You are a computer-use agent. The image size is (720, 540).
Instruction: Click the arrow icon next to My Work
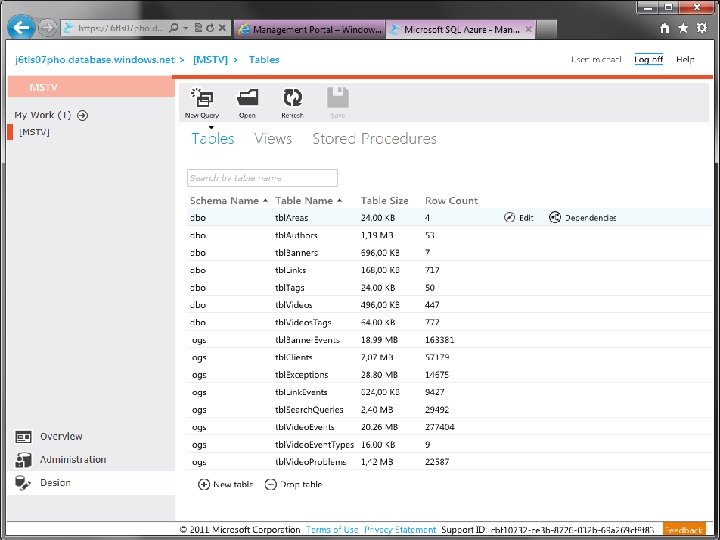click(83, 115)
